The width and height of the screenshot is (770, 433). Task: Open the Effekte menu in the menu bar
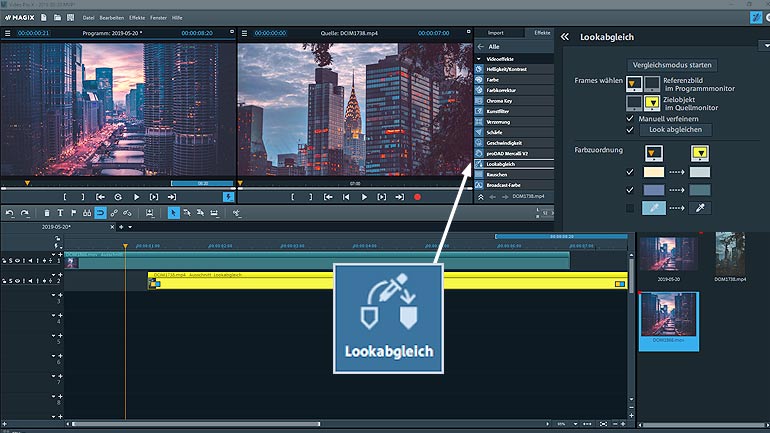[137, 18]
